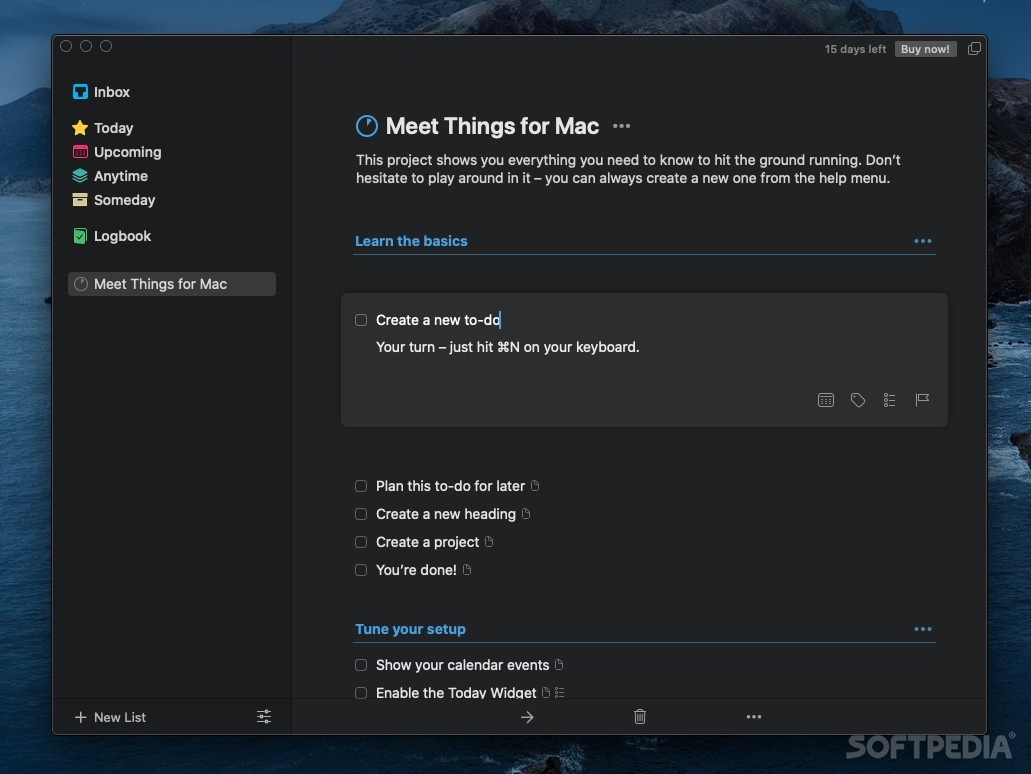Image resolution: width=1031 pixels, height=774 pixels.
Task: Delete the to-do with the trash icon
Action: coord(640,717)
